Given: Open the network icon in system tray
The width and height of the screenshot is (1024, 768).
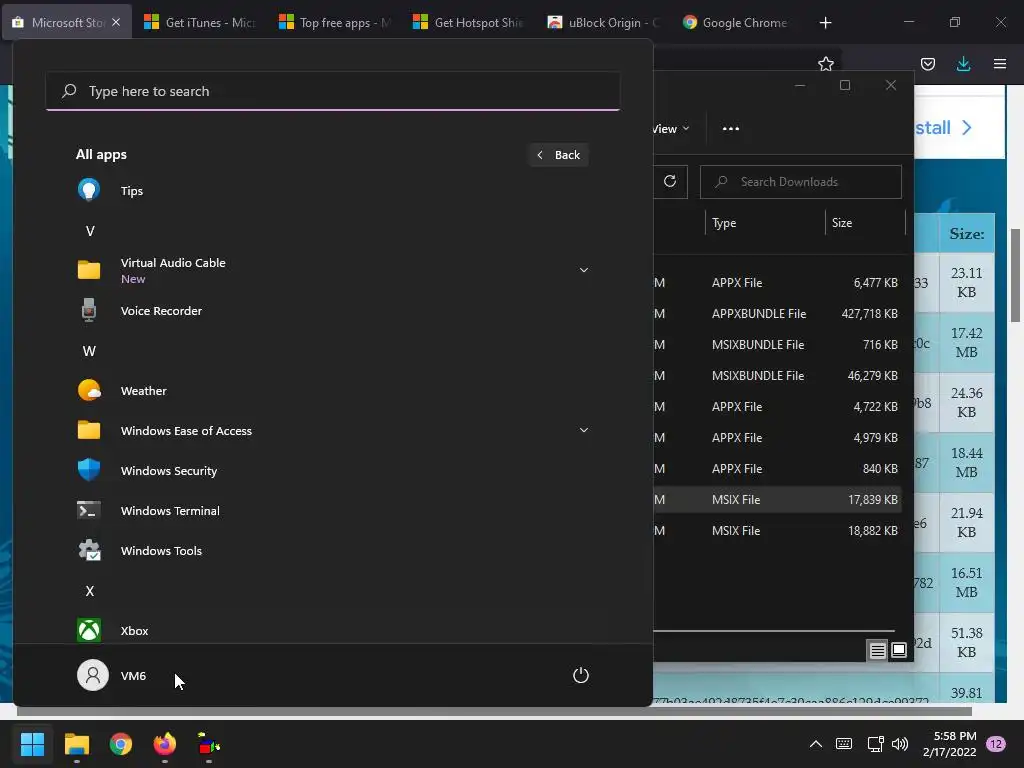Looking at the screenshot, I should (x=875, y=744).
